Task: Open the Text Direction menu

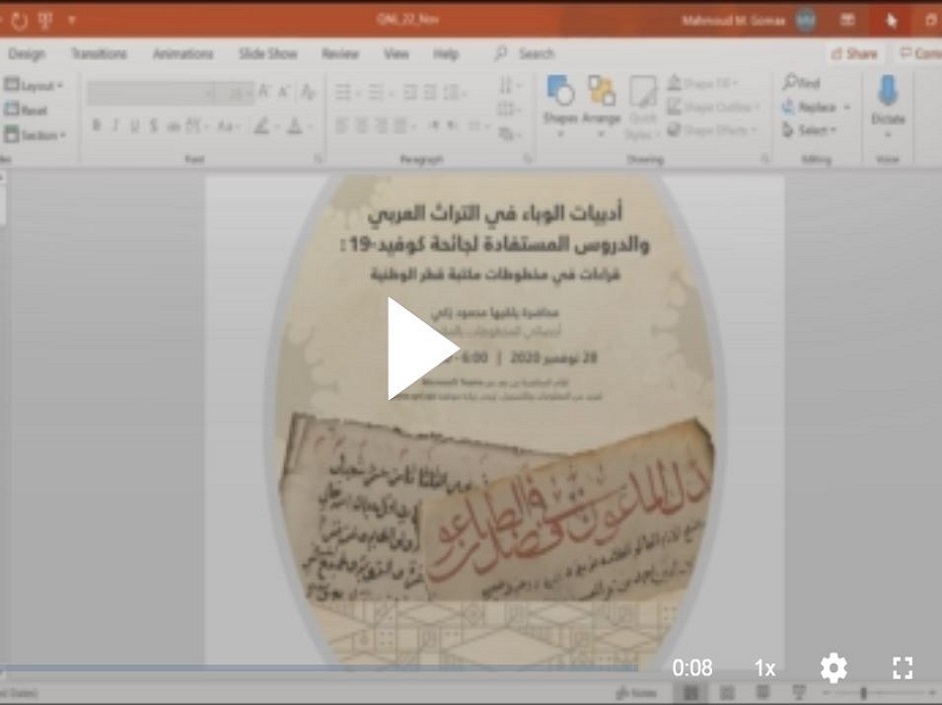Action: [509, 86]
